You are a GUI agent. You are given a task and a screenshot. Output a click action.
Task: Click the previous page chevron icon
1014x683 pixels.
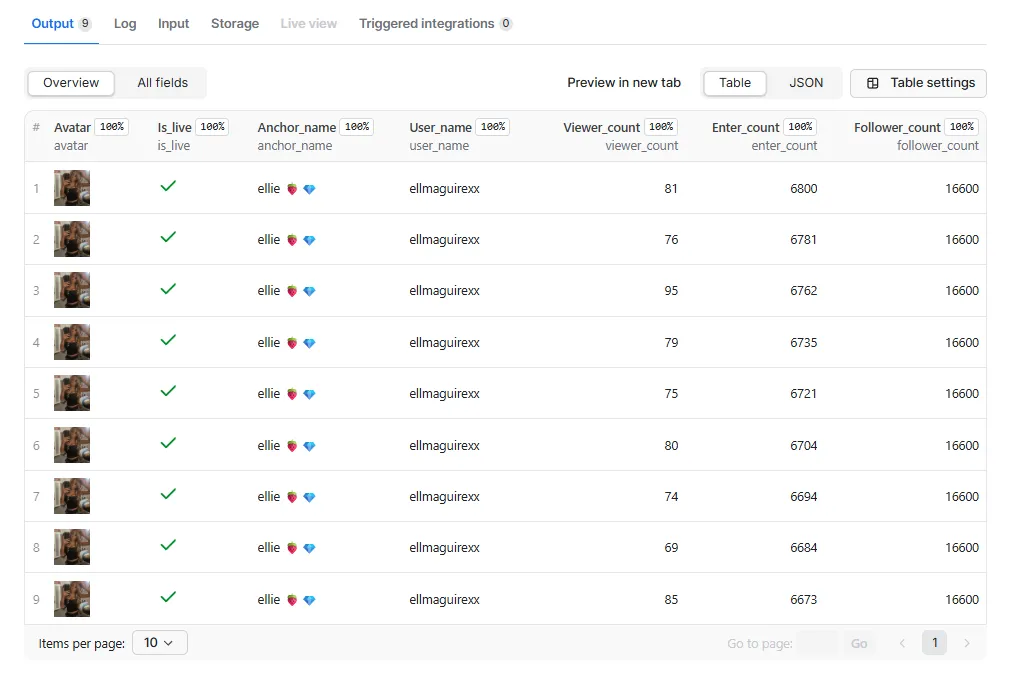coord(902,643)
